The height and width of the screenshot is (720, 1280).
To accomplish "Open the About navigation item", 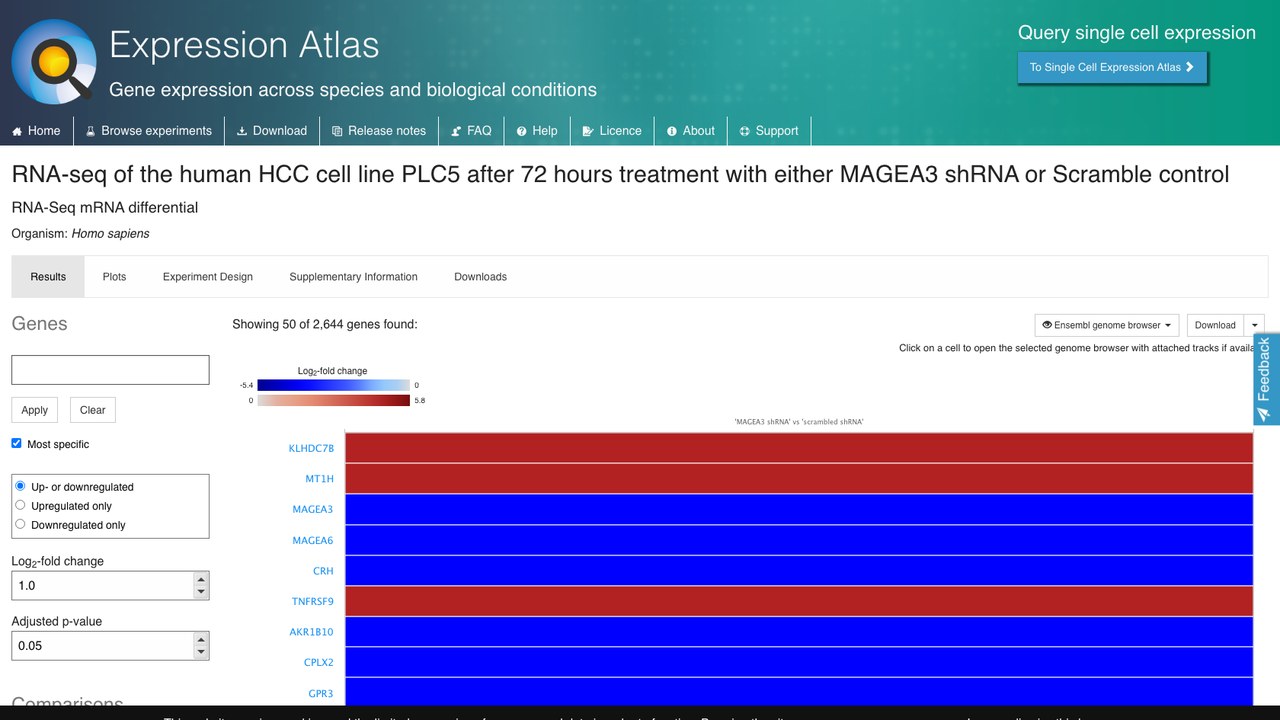I will pyautogui.click(x=691, y=131).
